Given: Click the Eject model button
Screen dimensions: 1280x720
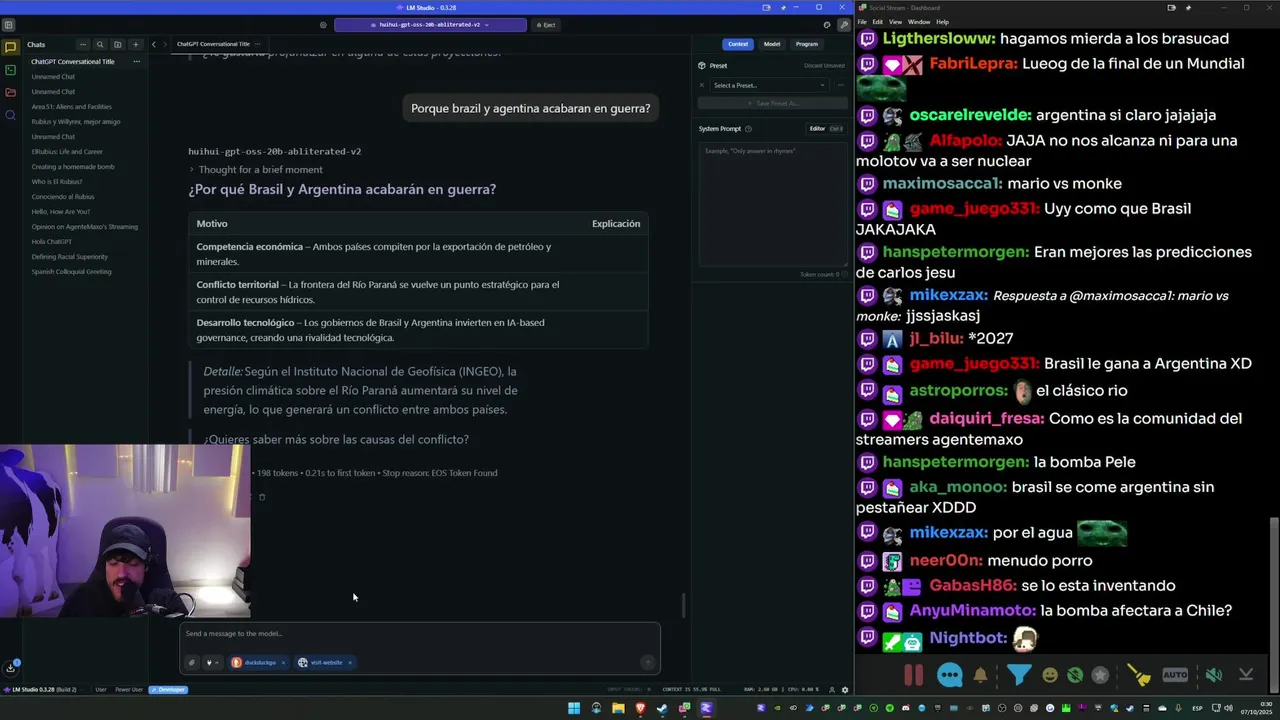Looking at the screenshot, I should pyautogui.click(x=545, y=25).
